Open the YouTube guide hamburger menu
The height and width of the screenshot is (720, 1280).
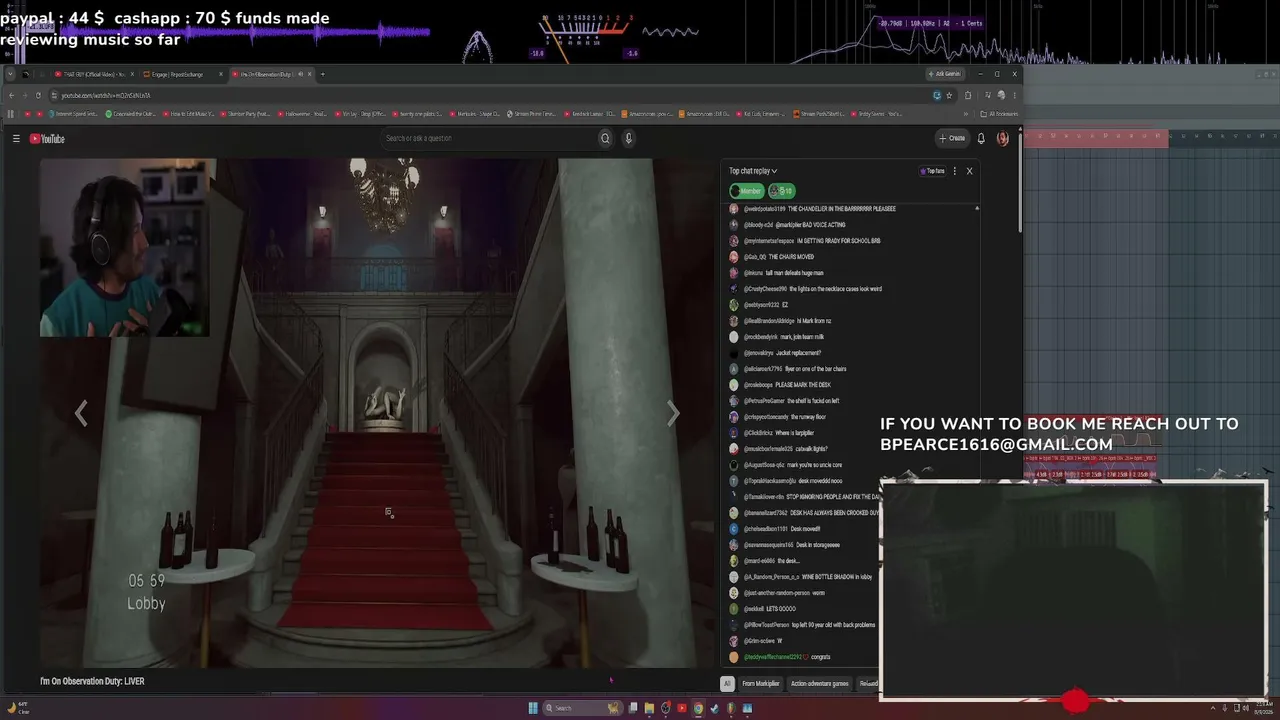[x=16, y=139]
